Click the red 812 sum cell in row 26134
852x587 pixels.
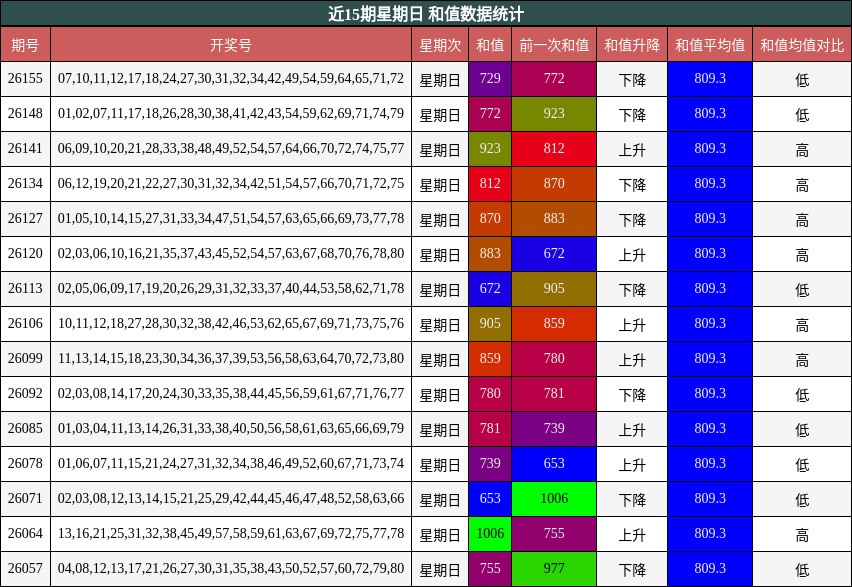coord(490,184)
